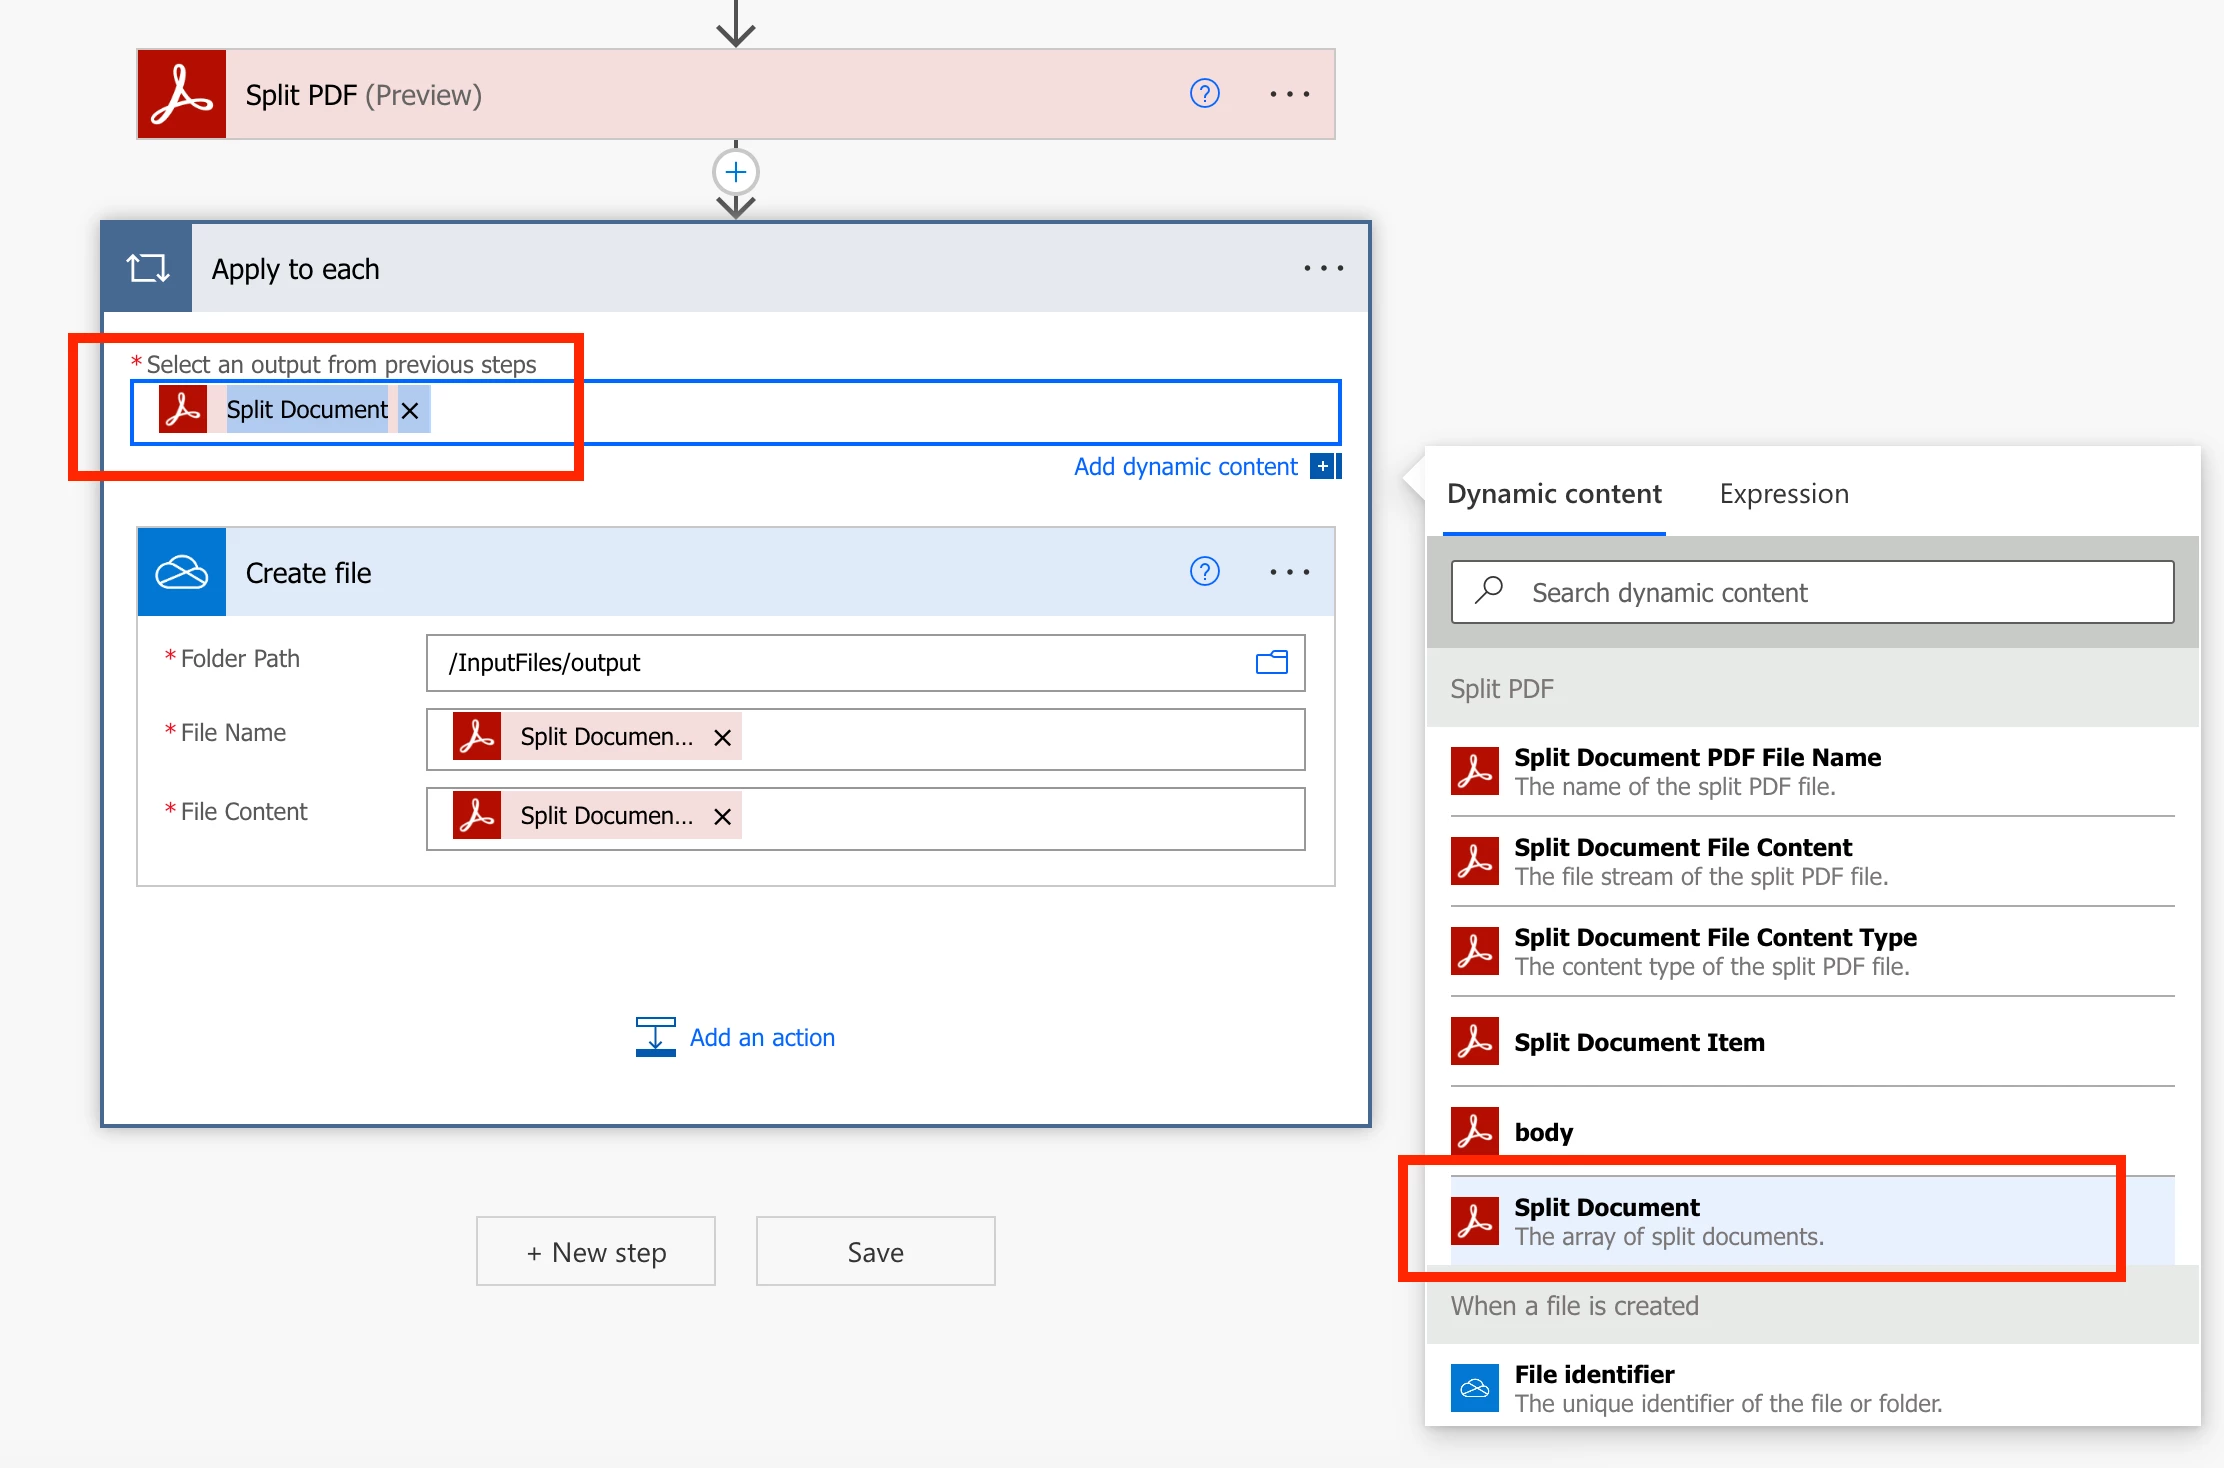This screenshot has height=1468, width=2224.
Task: Remove token from File Name field
Action: [x=722, y=738]
